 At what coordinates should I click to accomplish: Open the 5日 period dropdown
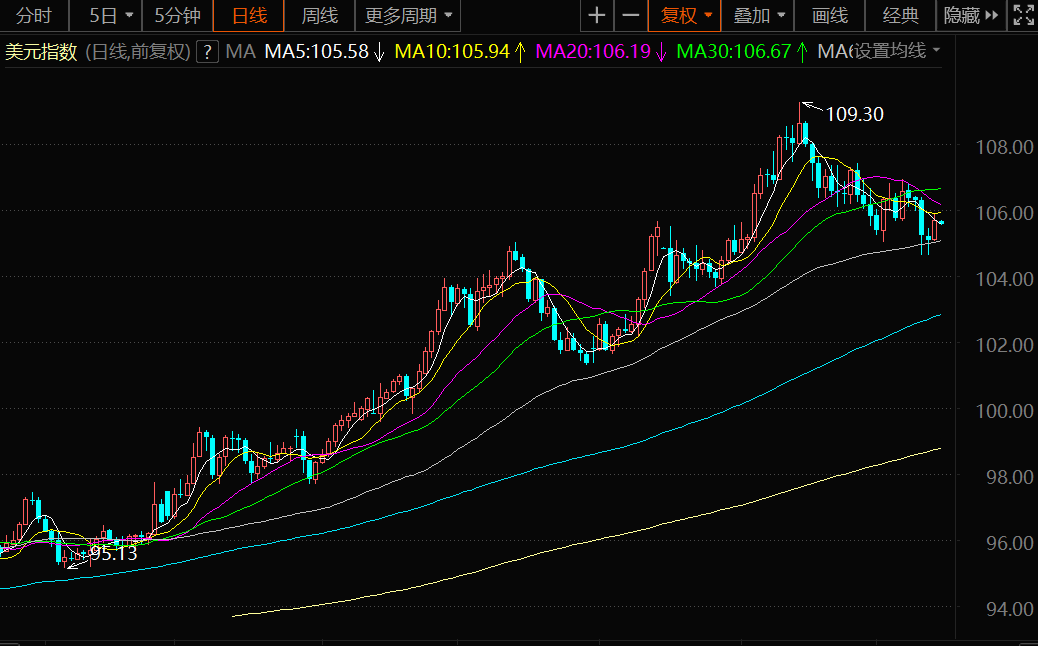pyautogui.click(x=110, y=15)
